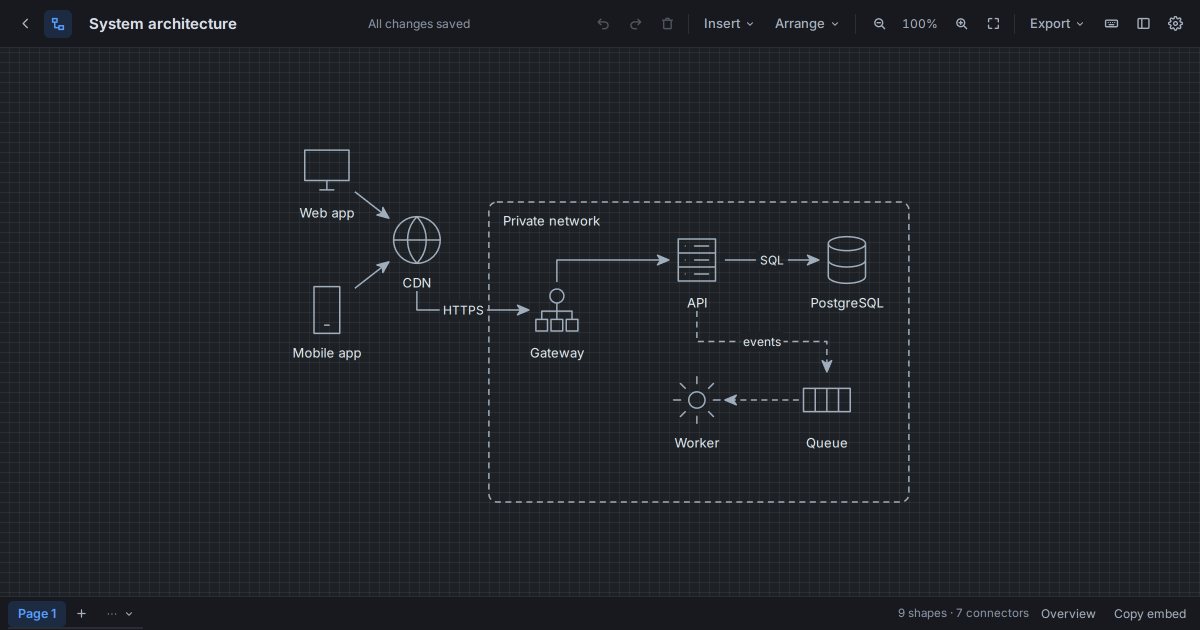Select the Mobile app phone shape

pyautogui.click(x=327, y=310)
